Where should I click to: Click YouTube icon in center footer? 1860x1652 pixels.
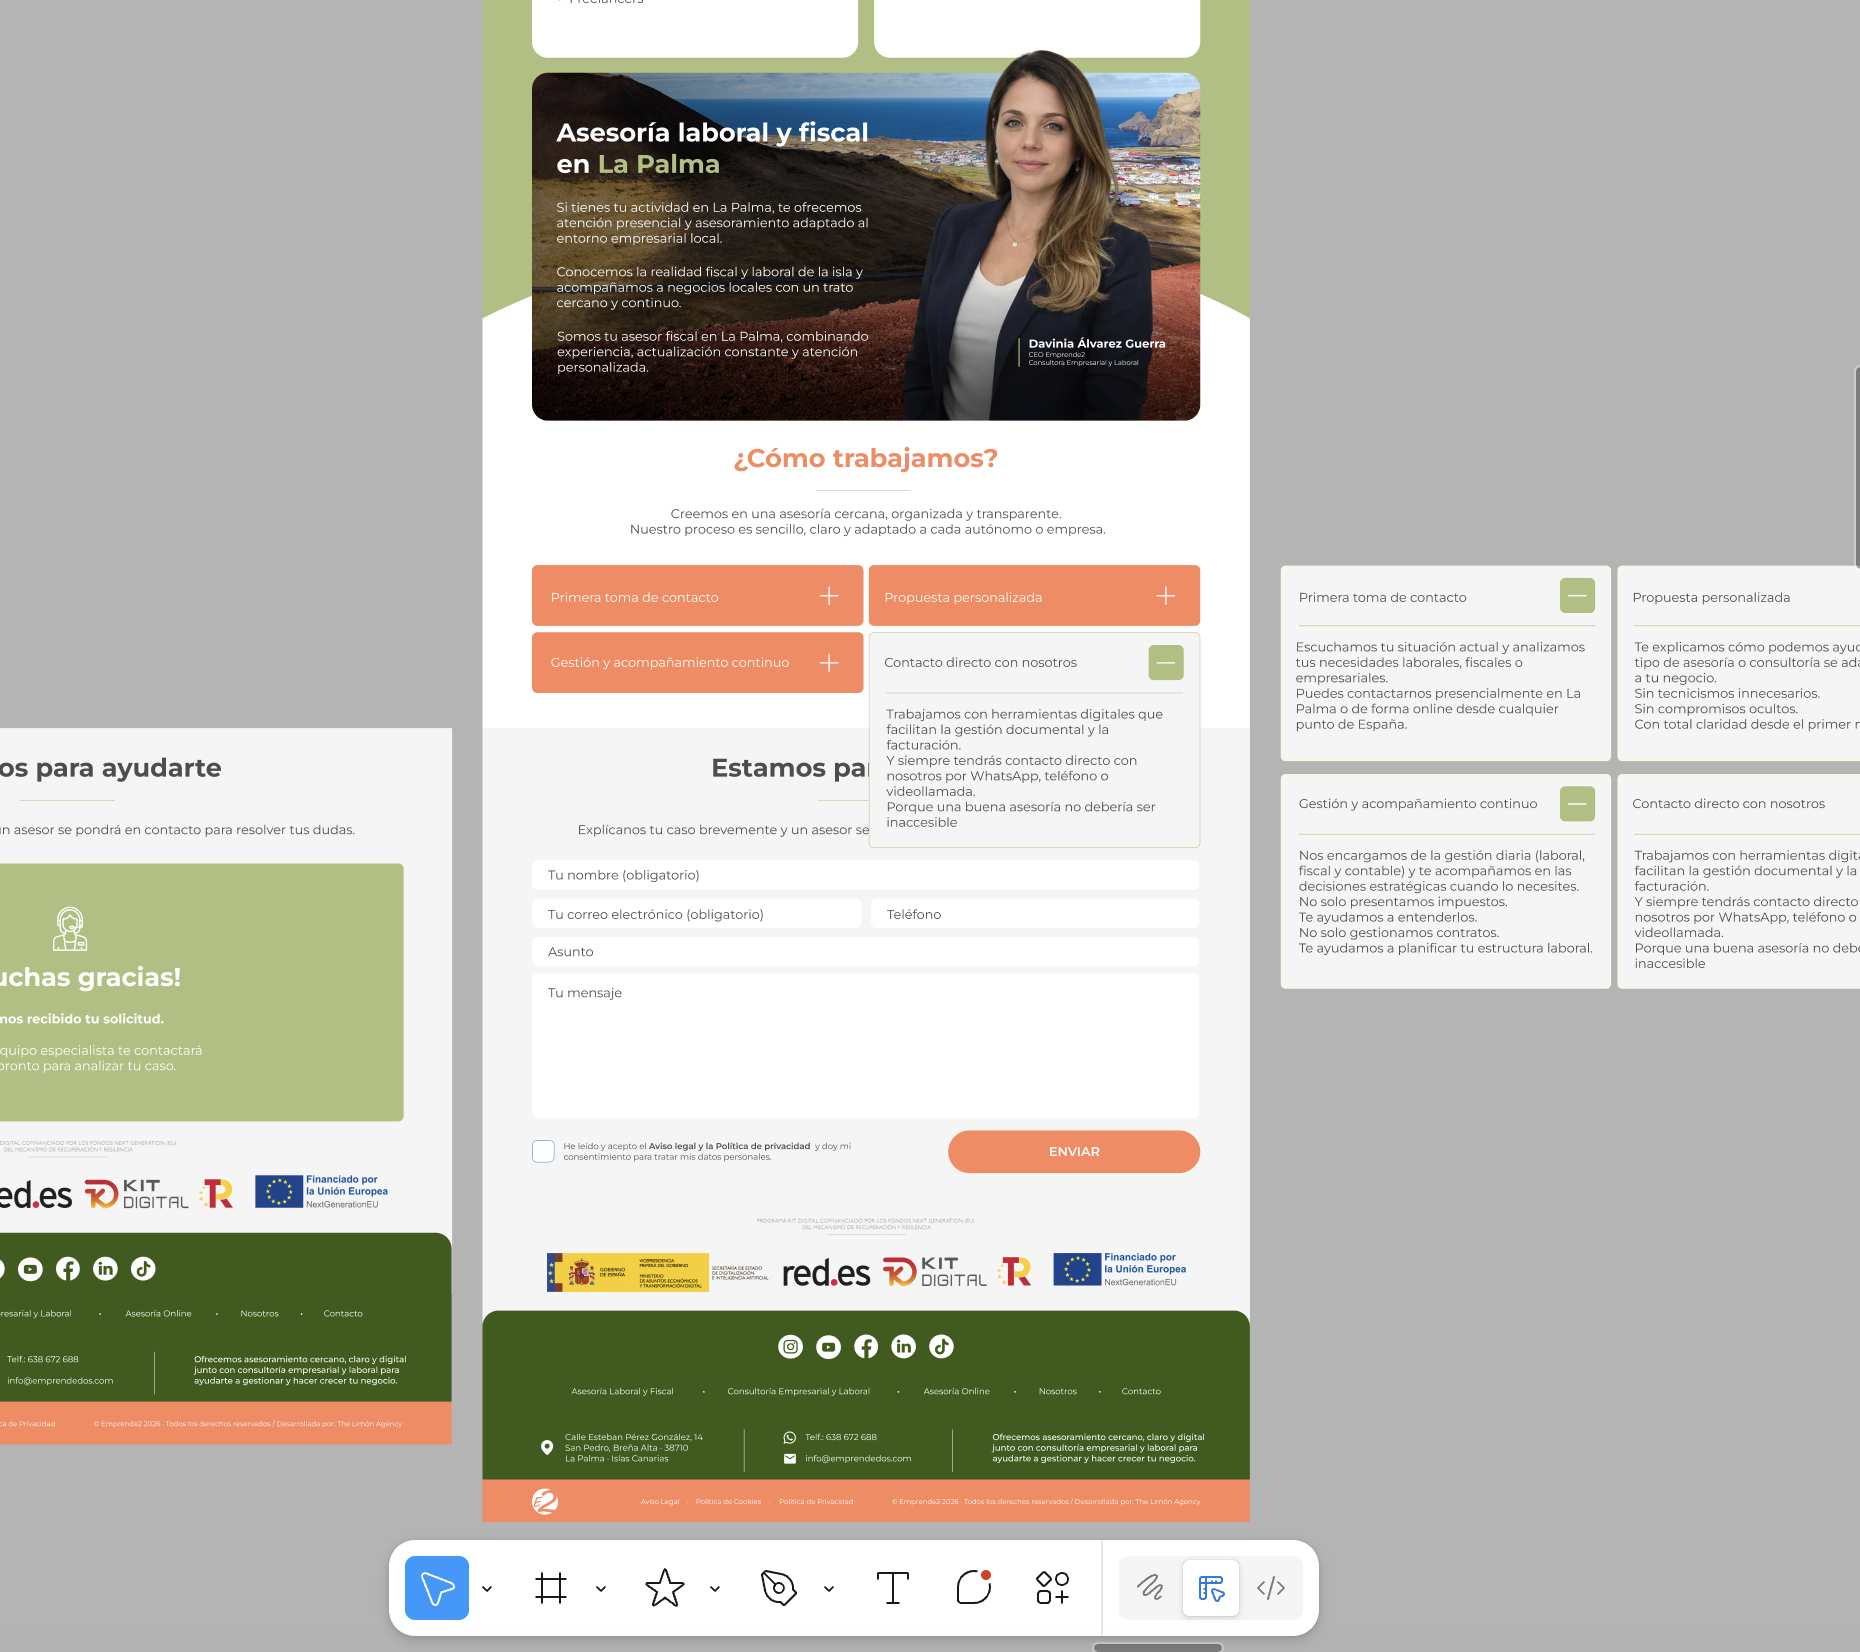(828, 1347)
